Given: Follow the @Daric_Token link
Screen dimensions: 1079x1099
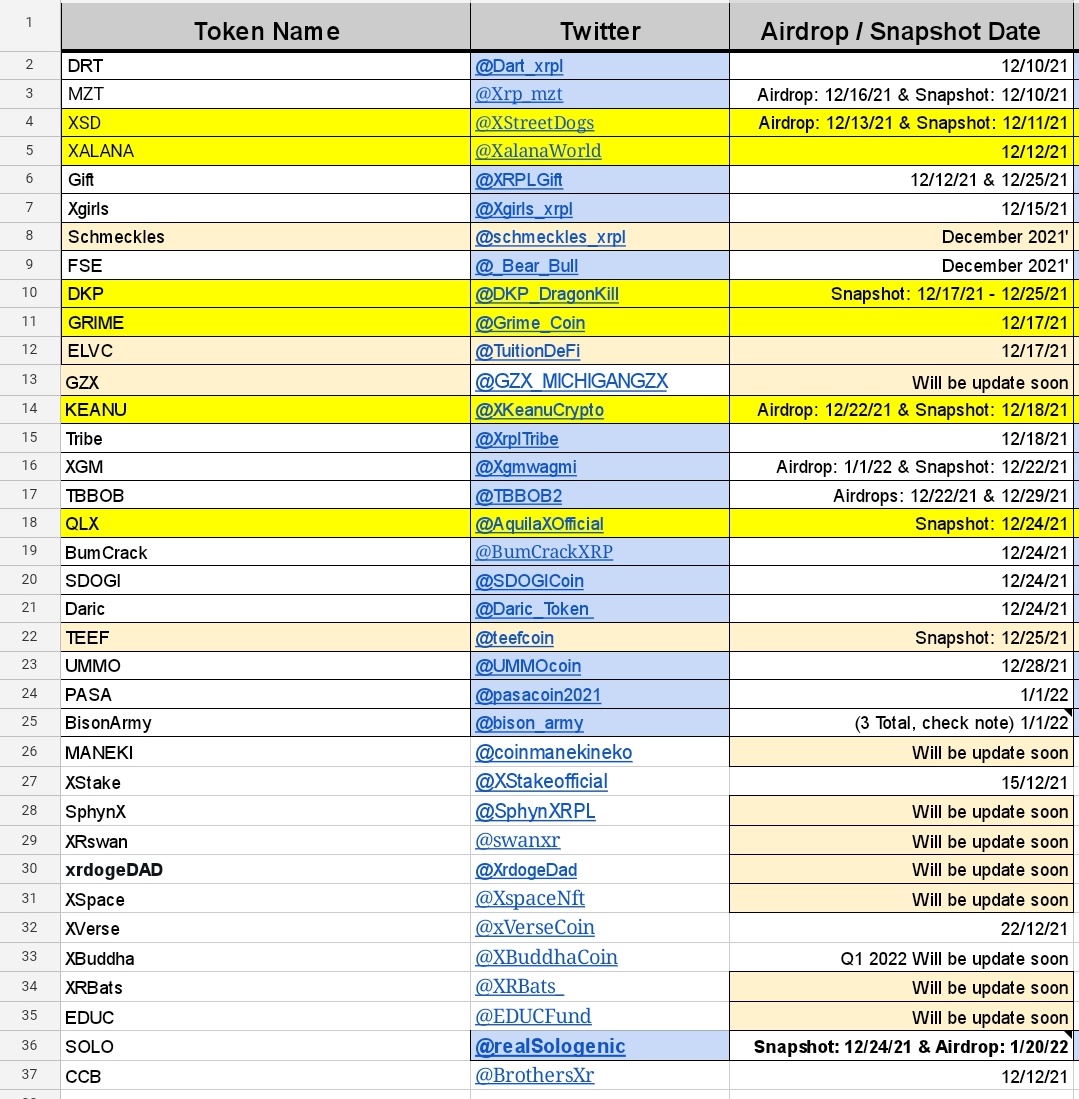Looking at the screenshot, I should 534,608.
